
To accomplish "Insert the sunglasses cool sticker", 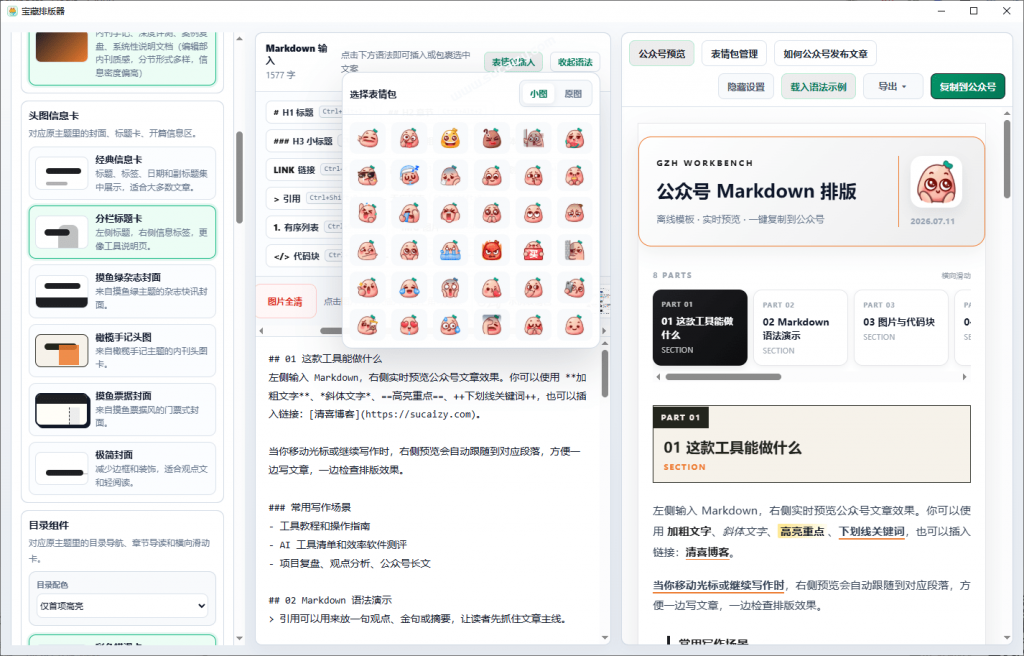I will pos(368,176).
